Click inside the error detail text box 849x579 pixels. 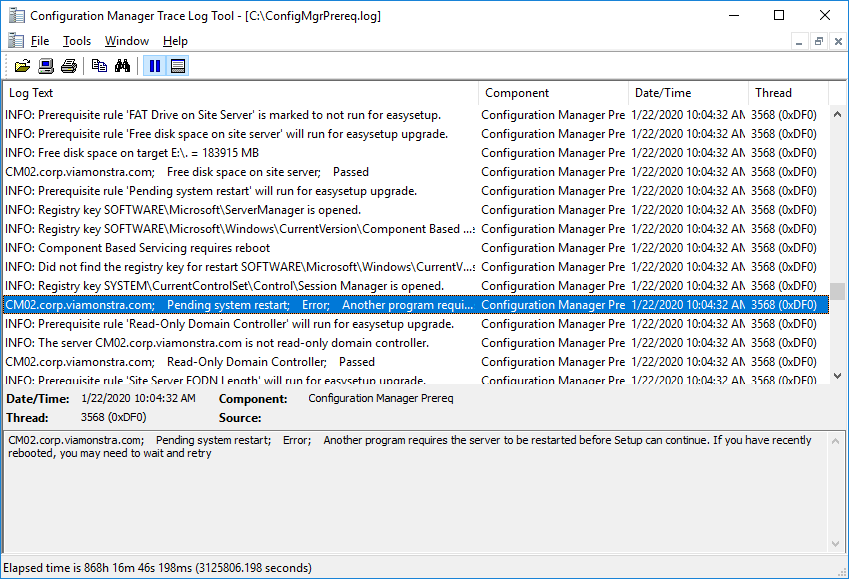click(416, 492)
